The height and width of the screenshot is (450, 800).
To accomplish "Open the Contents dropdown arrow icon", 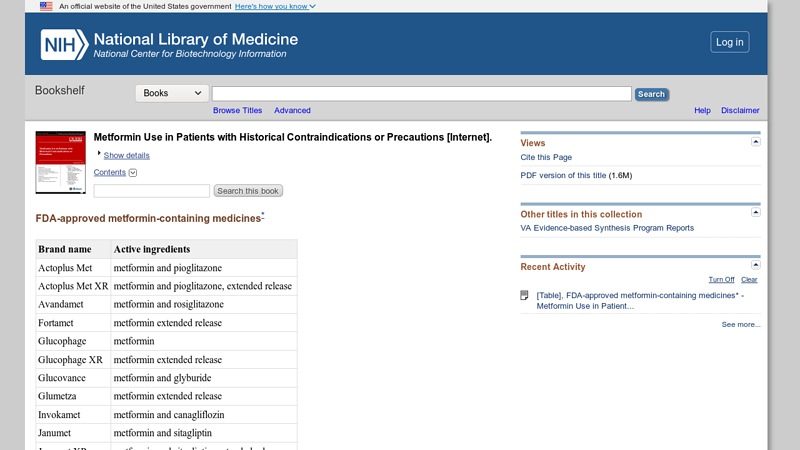I will [x=133, y=172].
